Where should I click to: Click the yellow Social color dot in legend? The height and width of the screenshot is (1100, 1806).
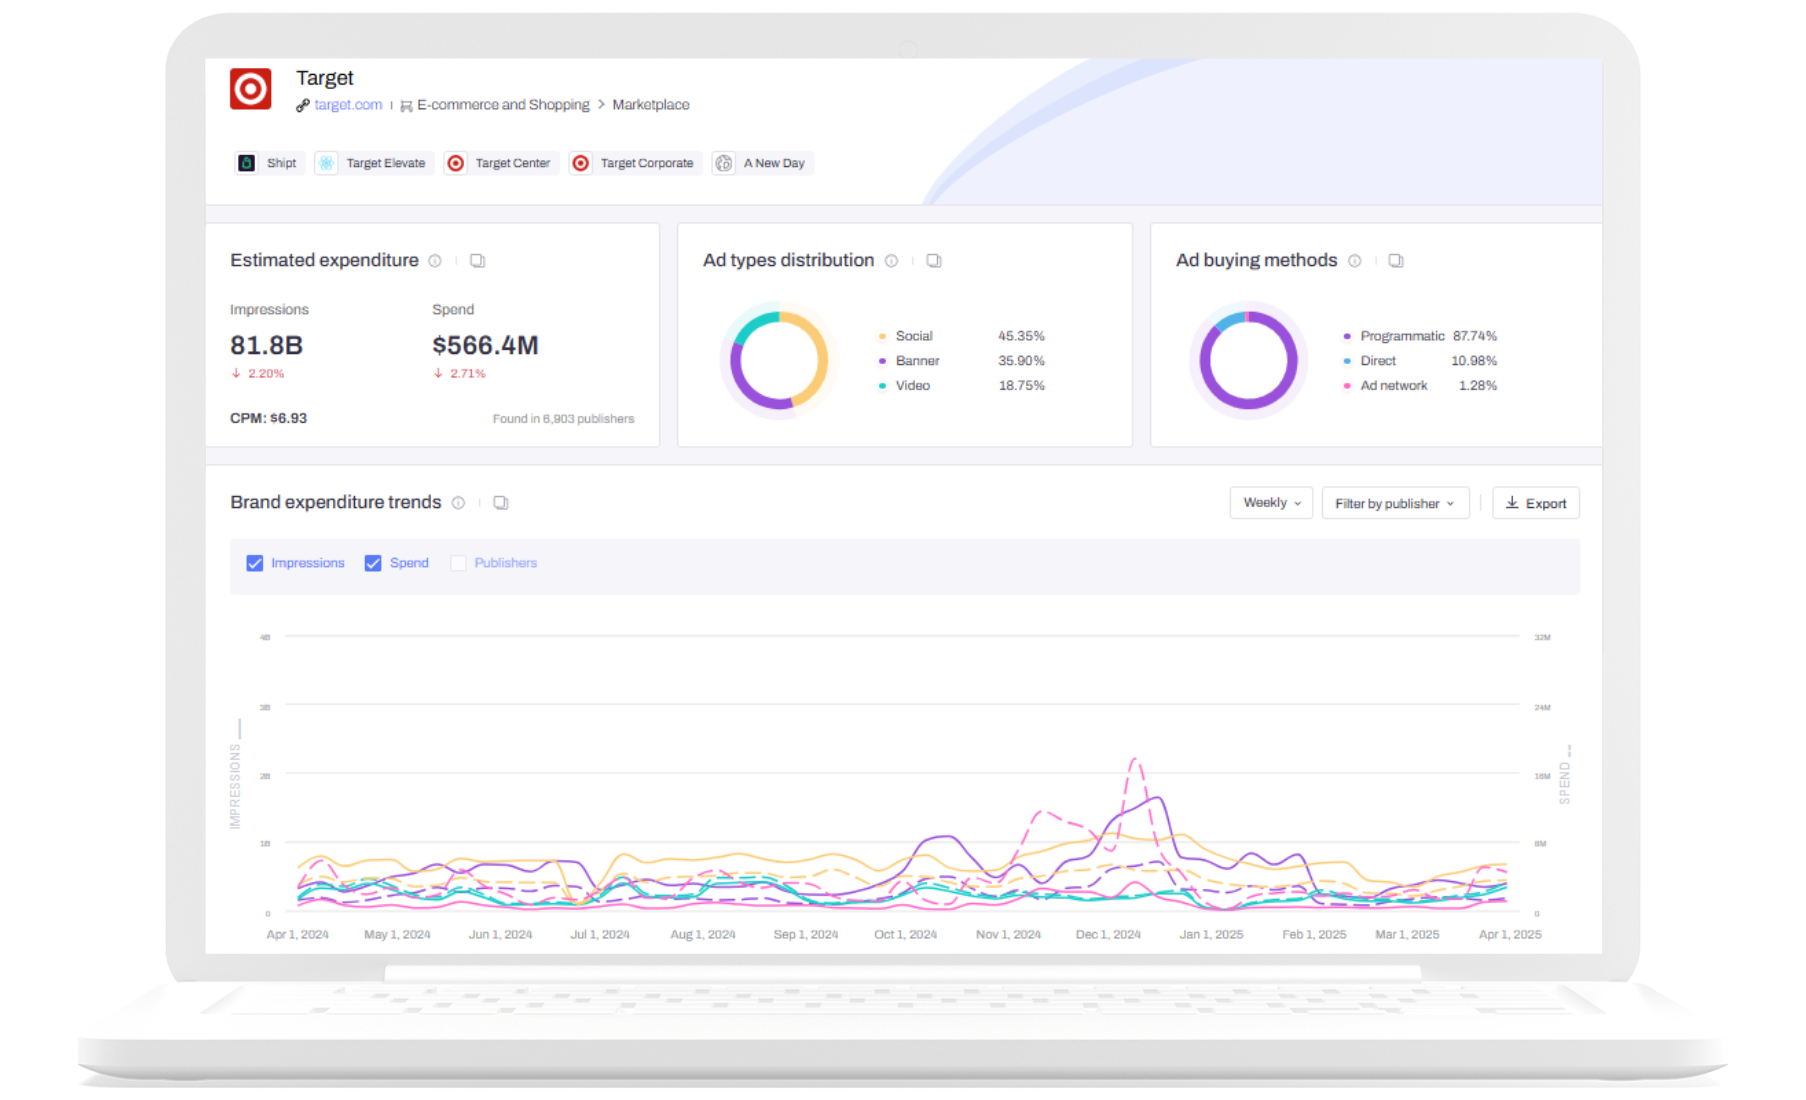pos(881,336)
